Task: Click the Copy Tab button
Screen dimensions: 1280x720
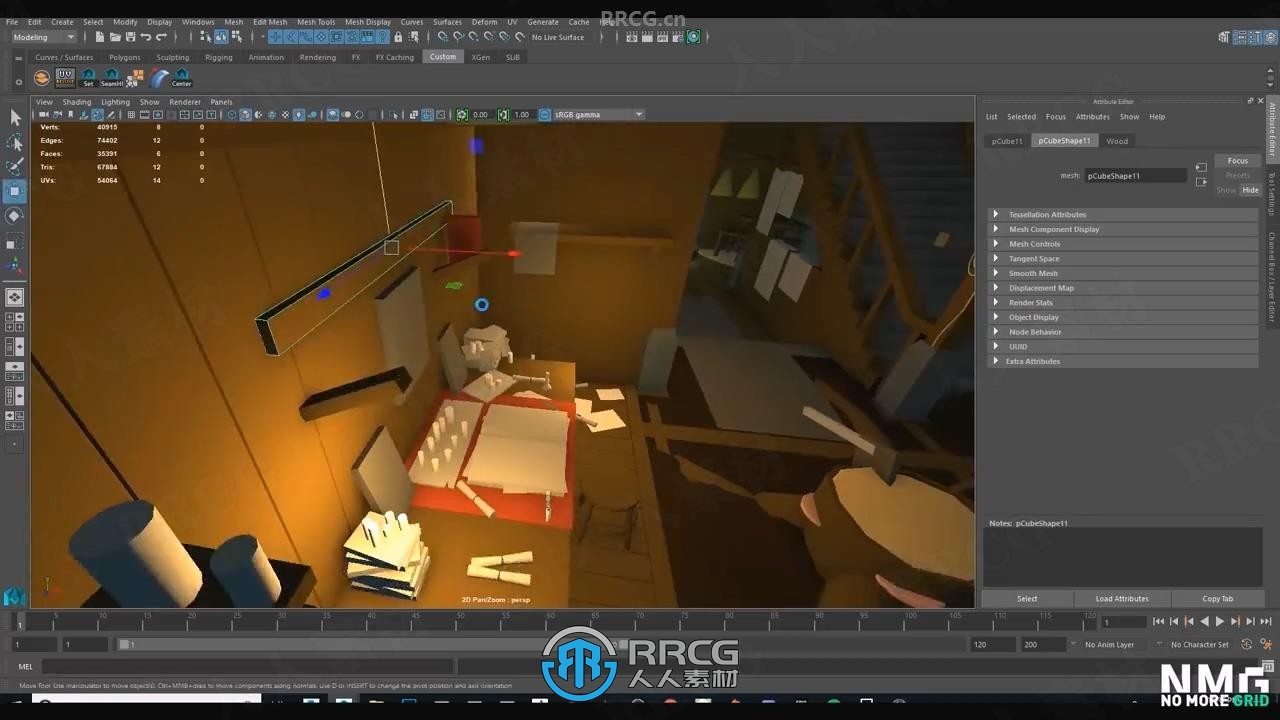Action: click(1217, 599)
